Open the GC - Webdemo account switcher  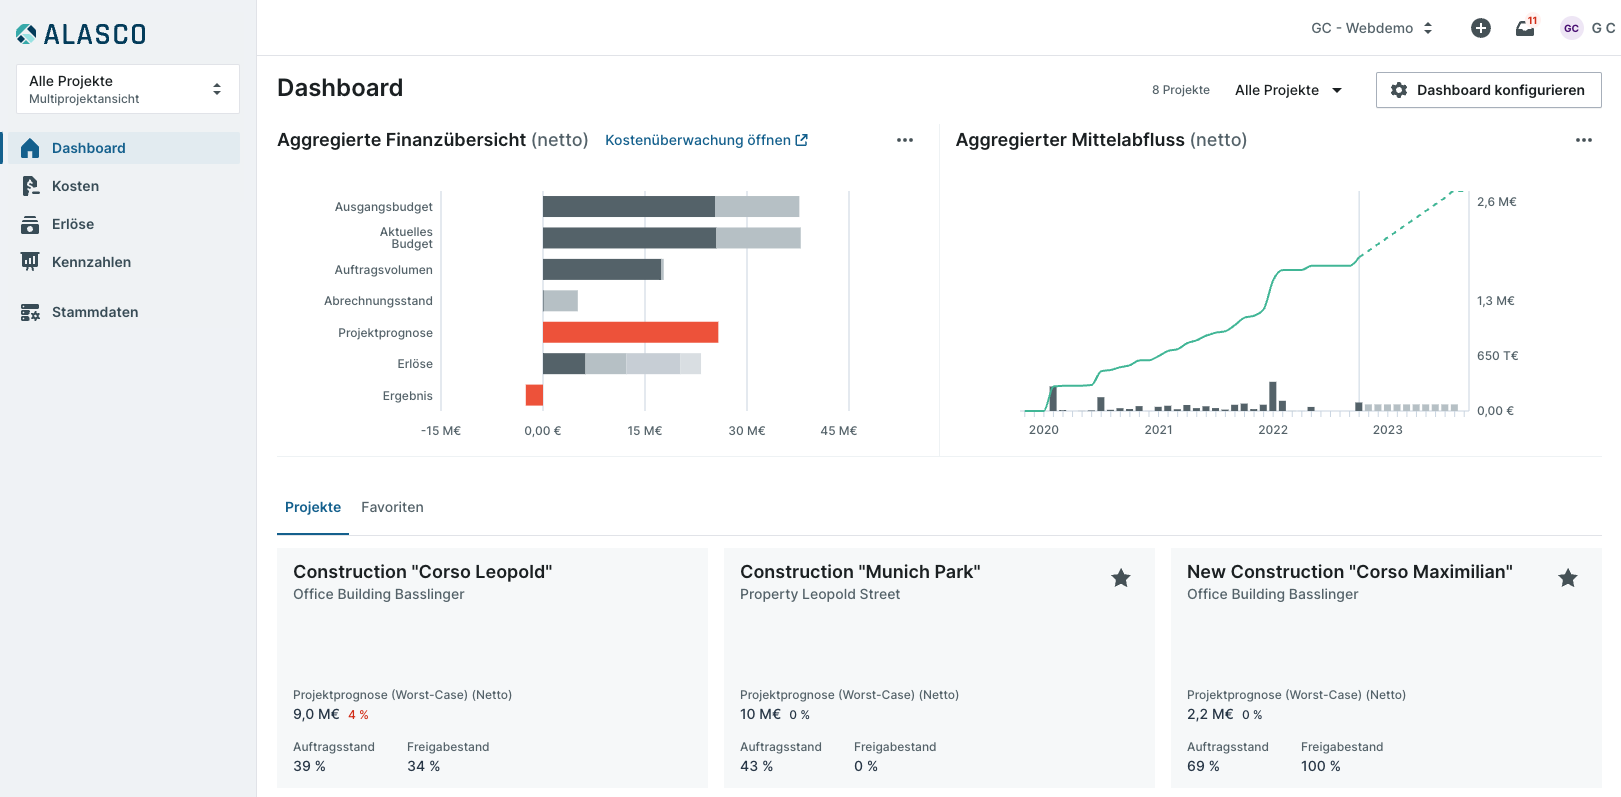[x=1372, y=28]
